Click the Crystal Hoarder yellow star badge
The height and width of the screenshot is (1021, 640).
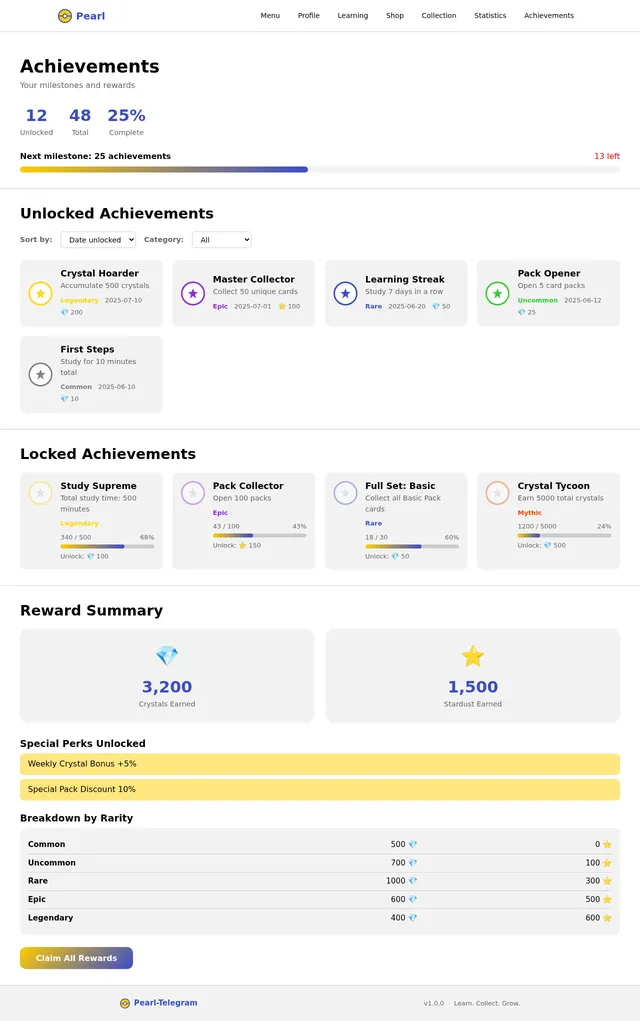40,294
